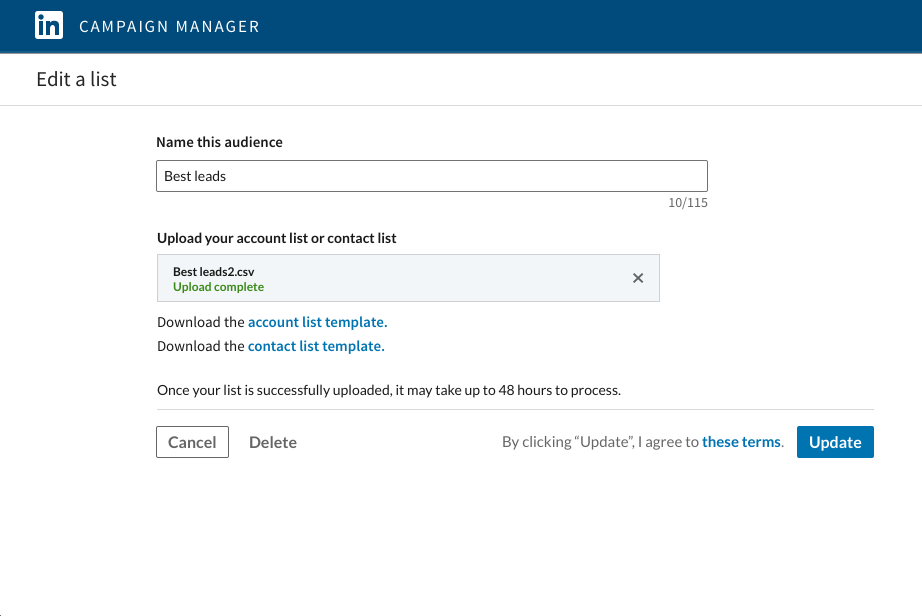Click the Delete button
Viewport: 922px width, 616px height.
point(273,442)
